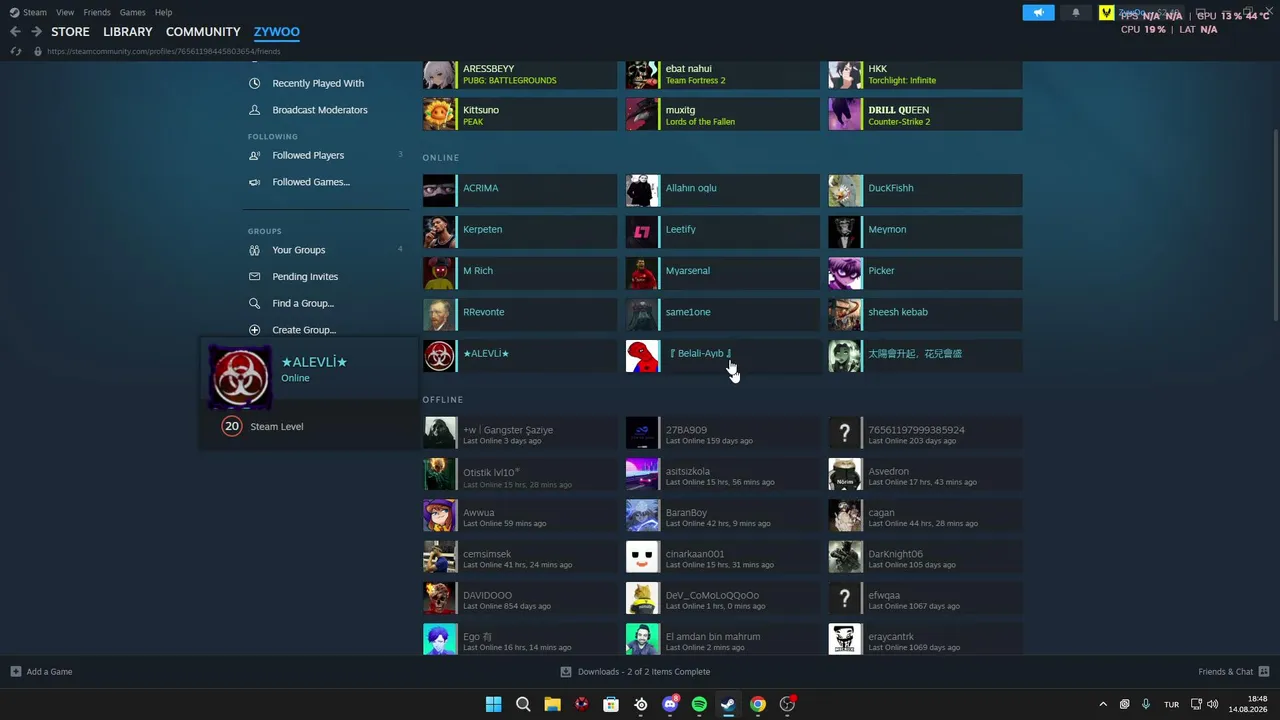Click the taskbar volume speaker icon

[1212, 704]
